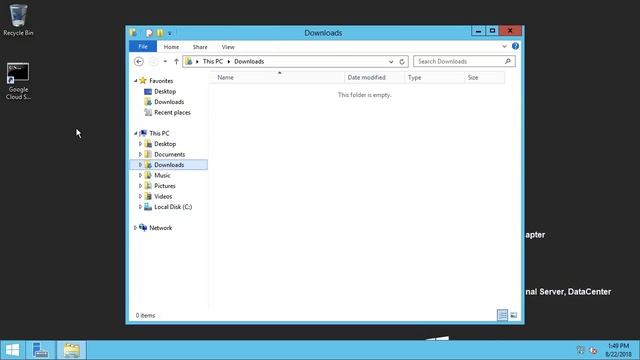Click the '0 items' status text

click(145, 316)
